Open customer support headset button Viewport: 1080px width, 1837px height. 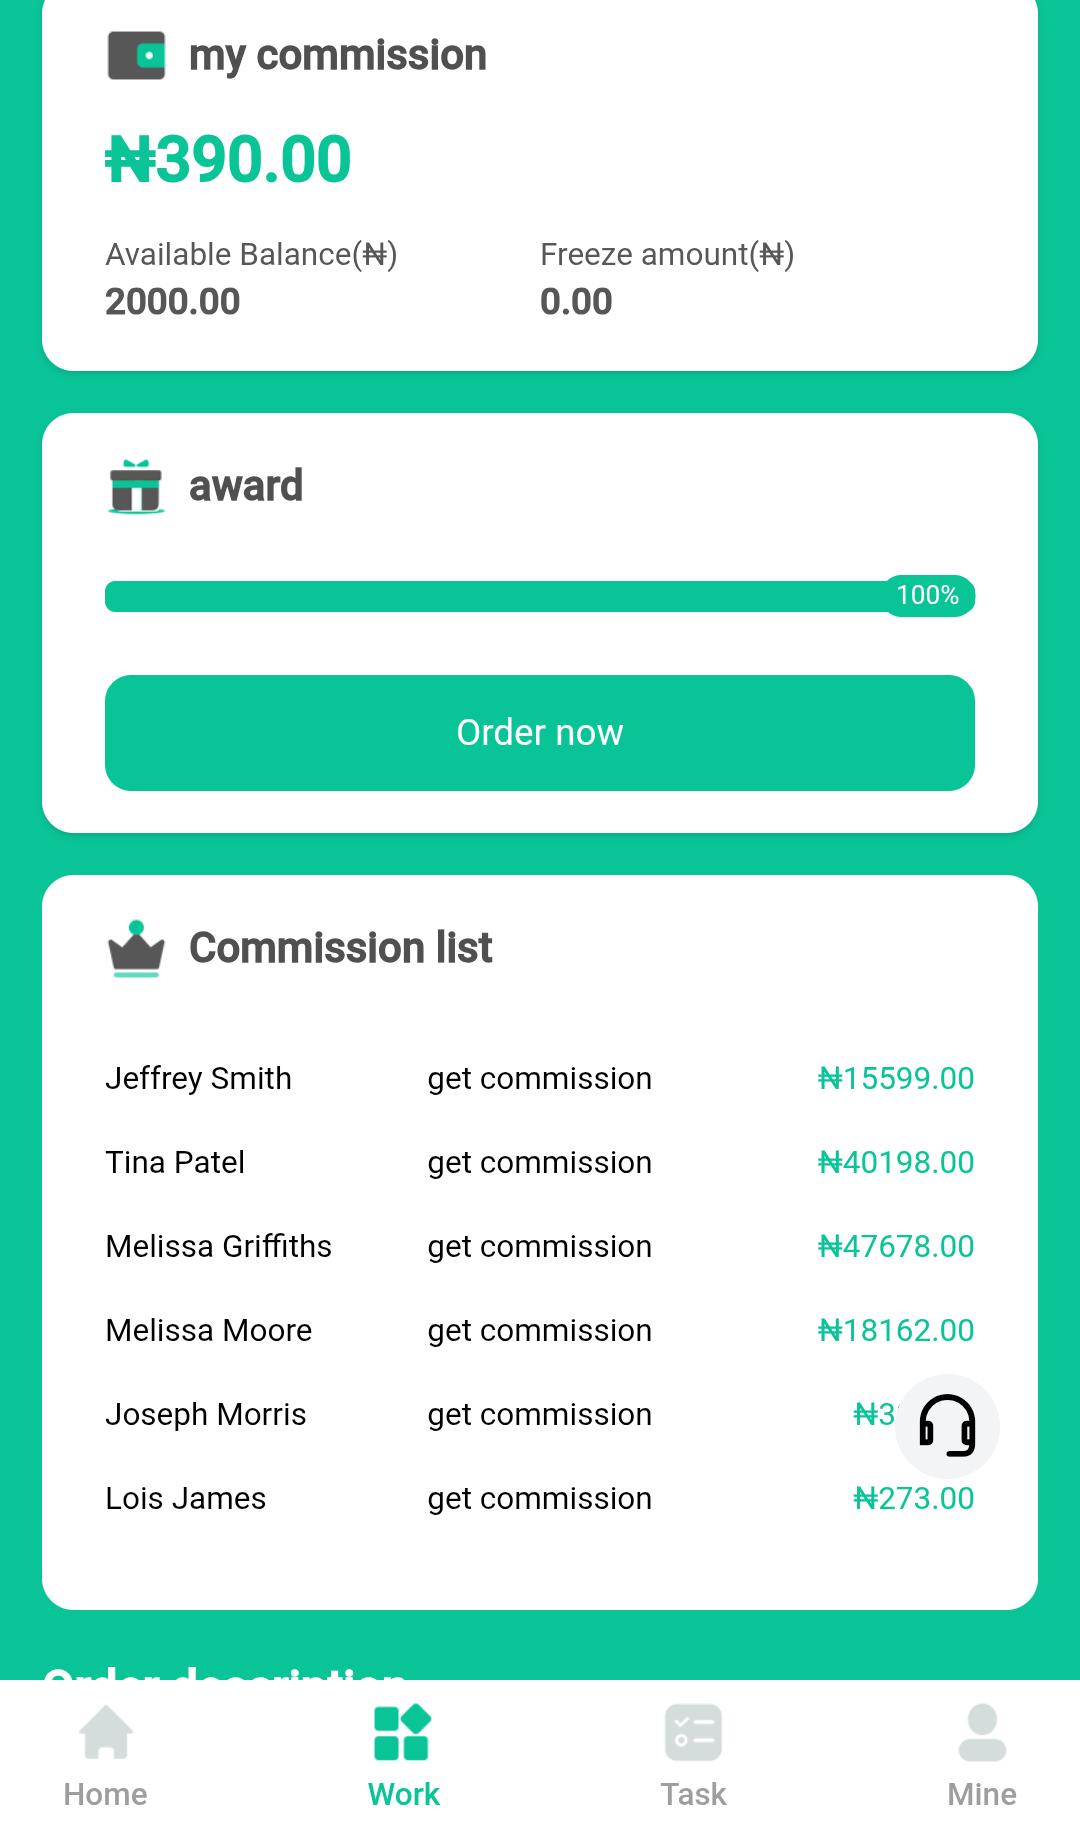946,1426
